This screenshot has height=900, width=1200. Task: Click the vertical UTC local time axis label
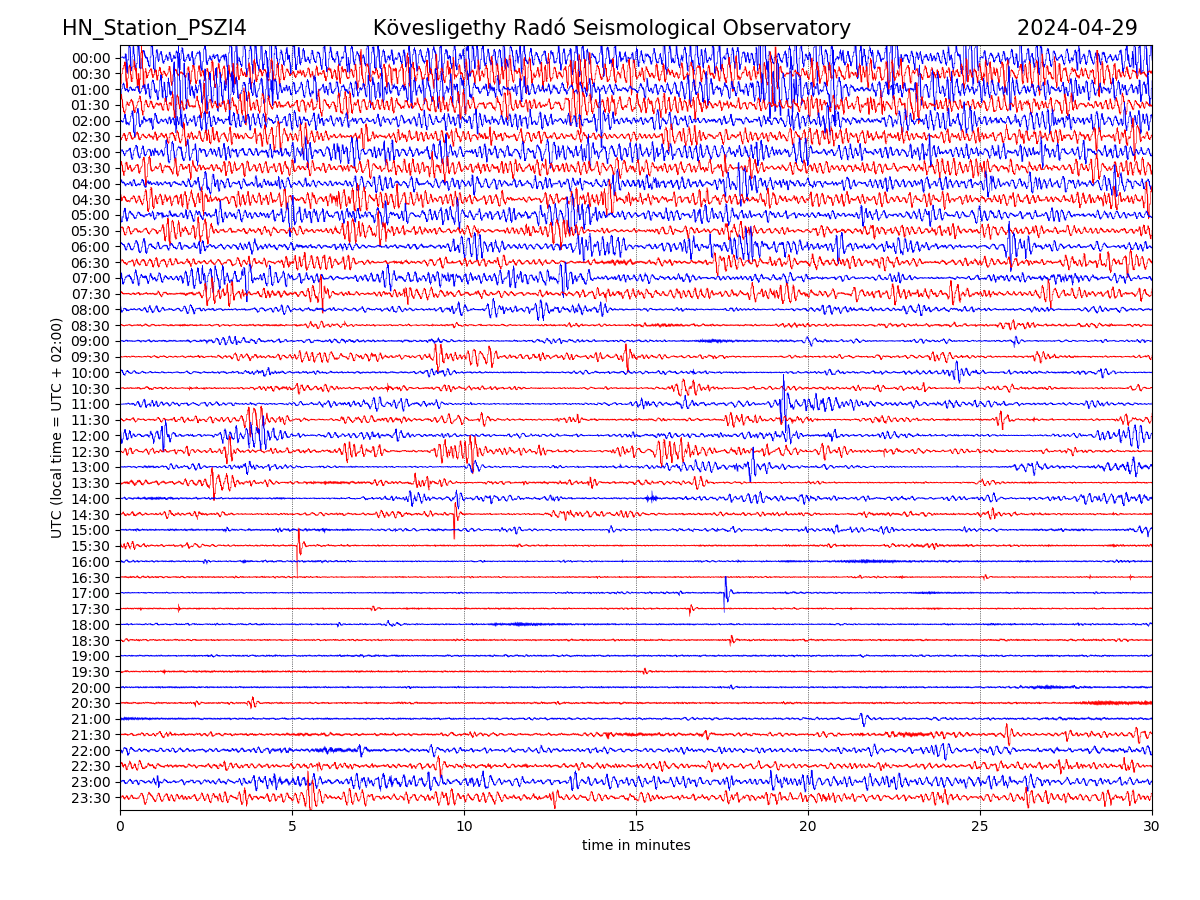[x=57, y=427]
